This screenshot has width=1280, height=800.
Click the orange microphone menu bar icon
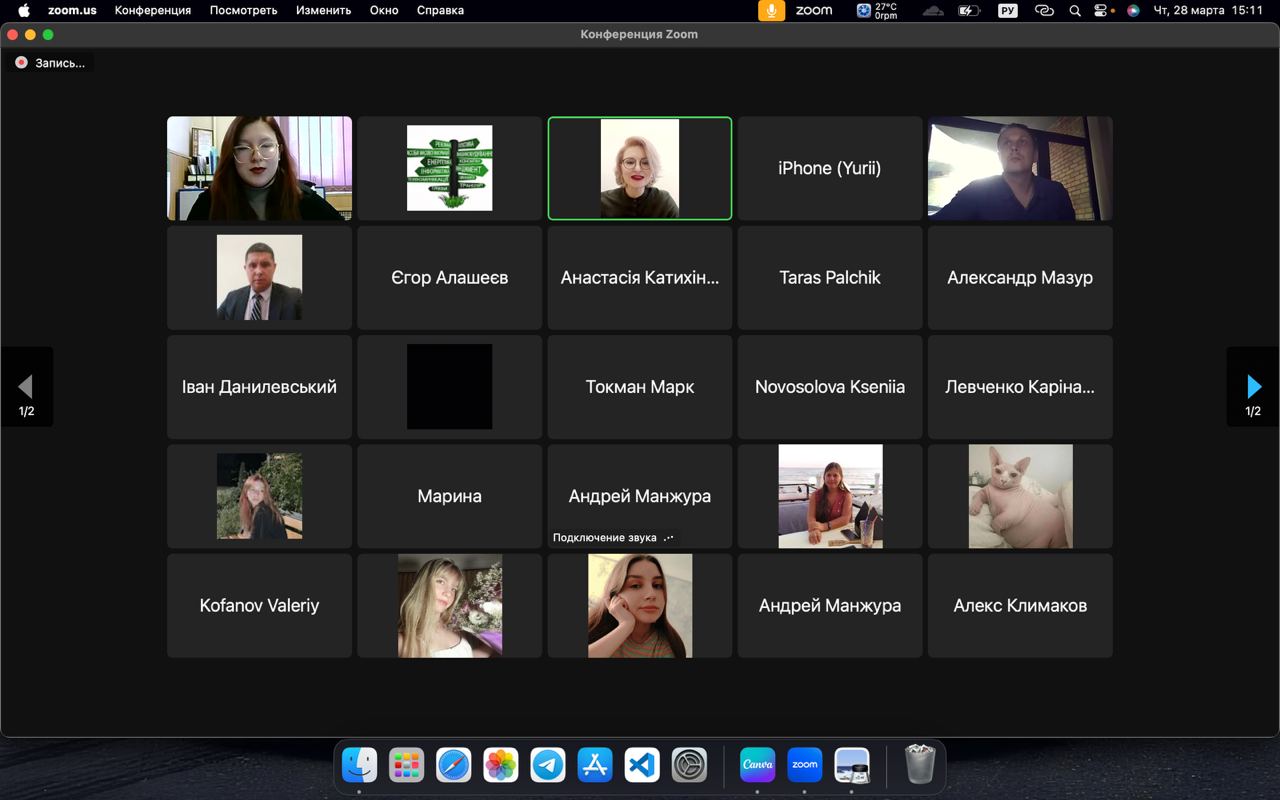coord(771,11)
